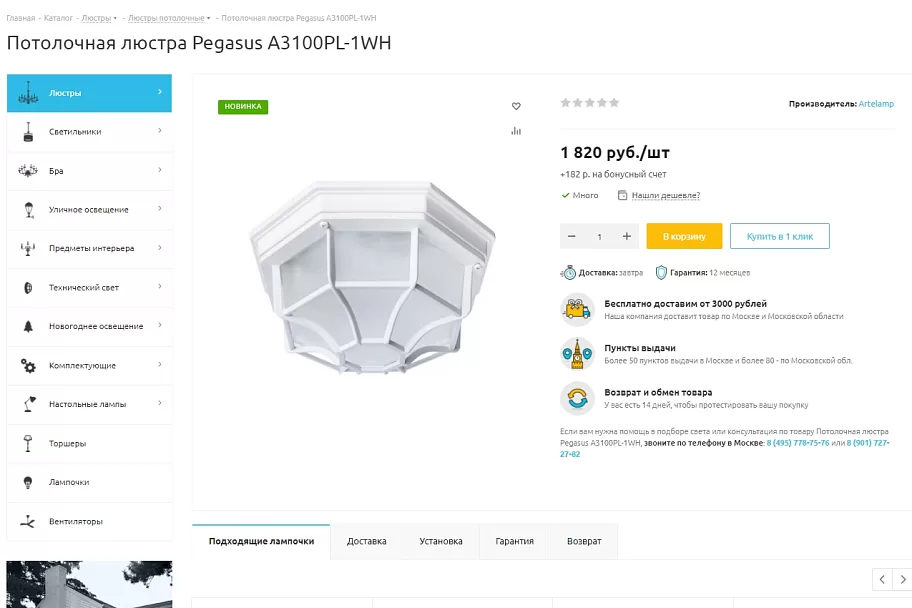Click the quantity input field
The width and height of the screenshot is (912, 608).
(599, 236)
